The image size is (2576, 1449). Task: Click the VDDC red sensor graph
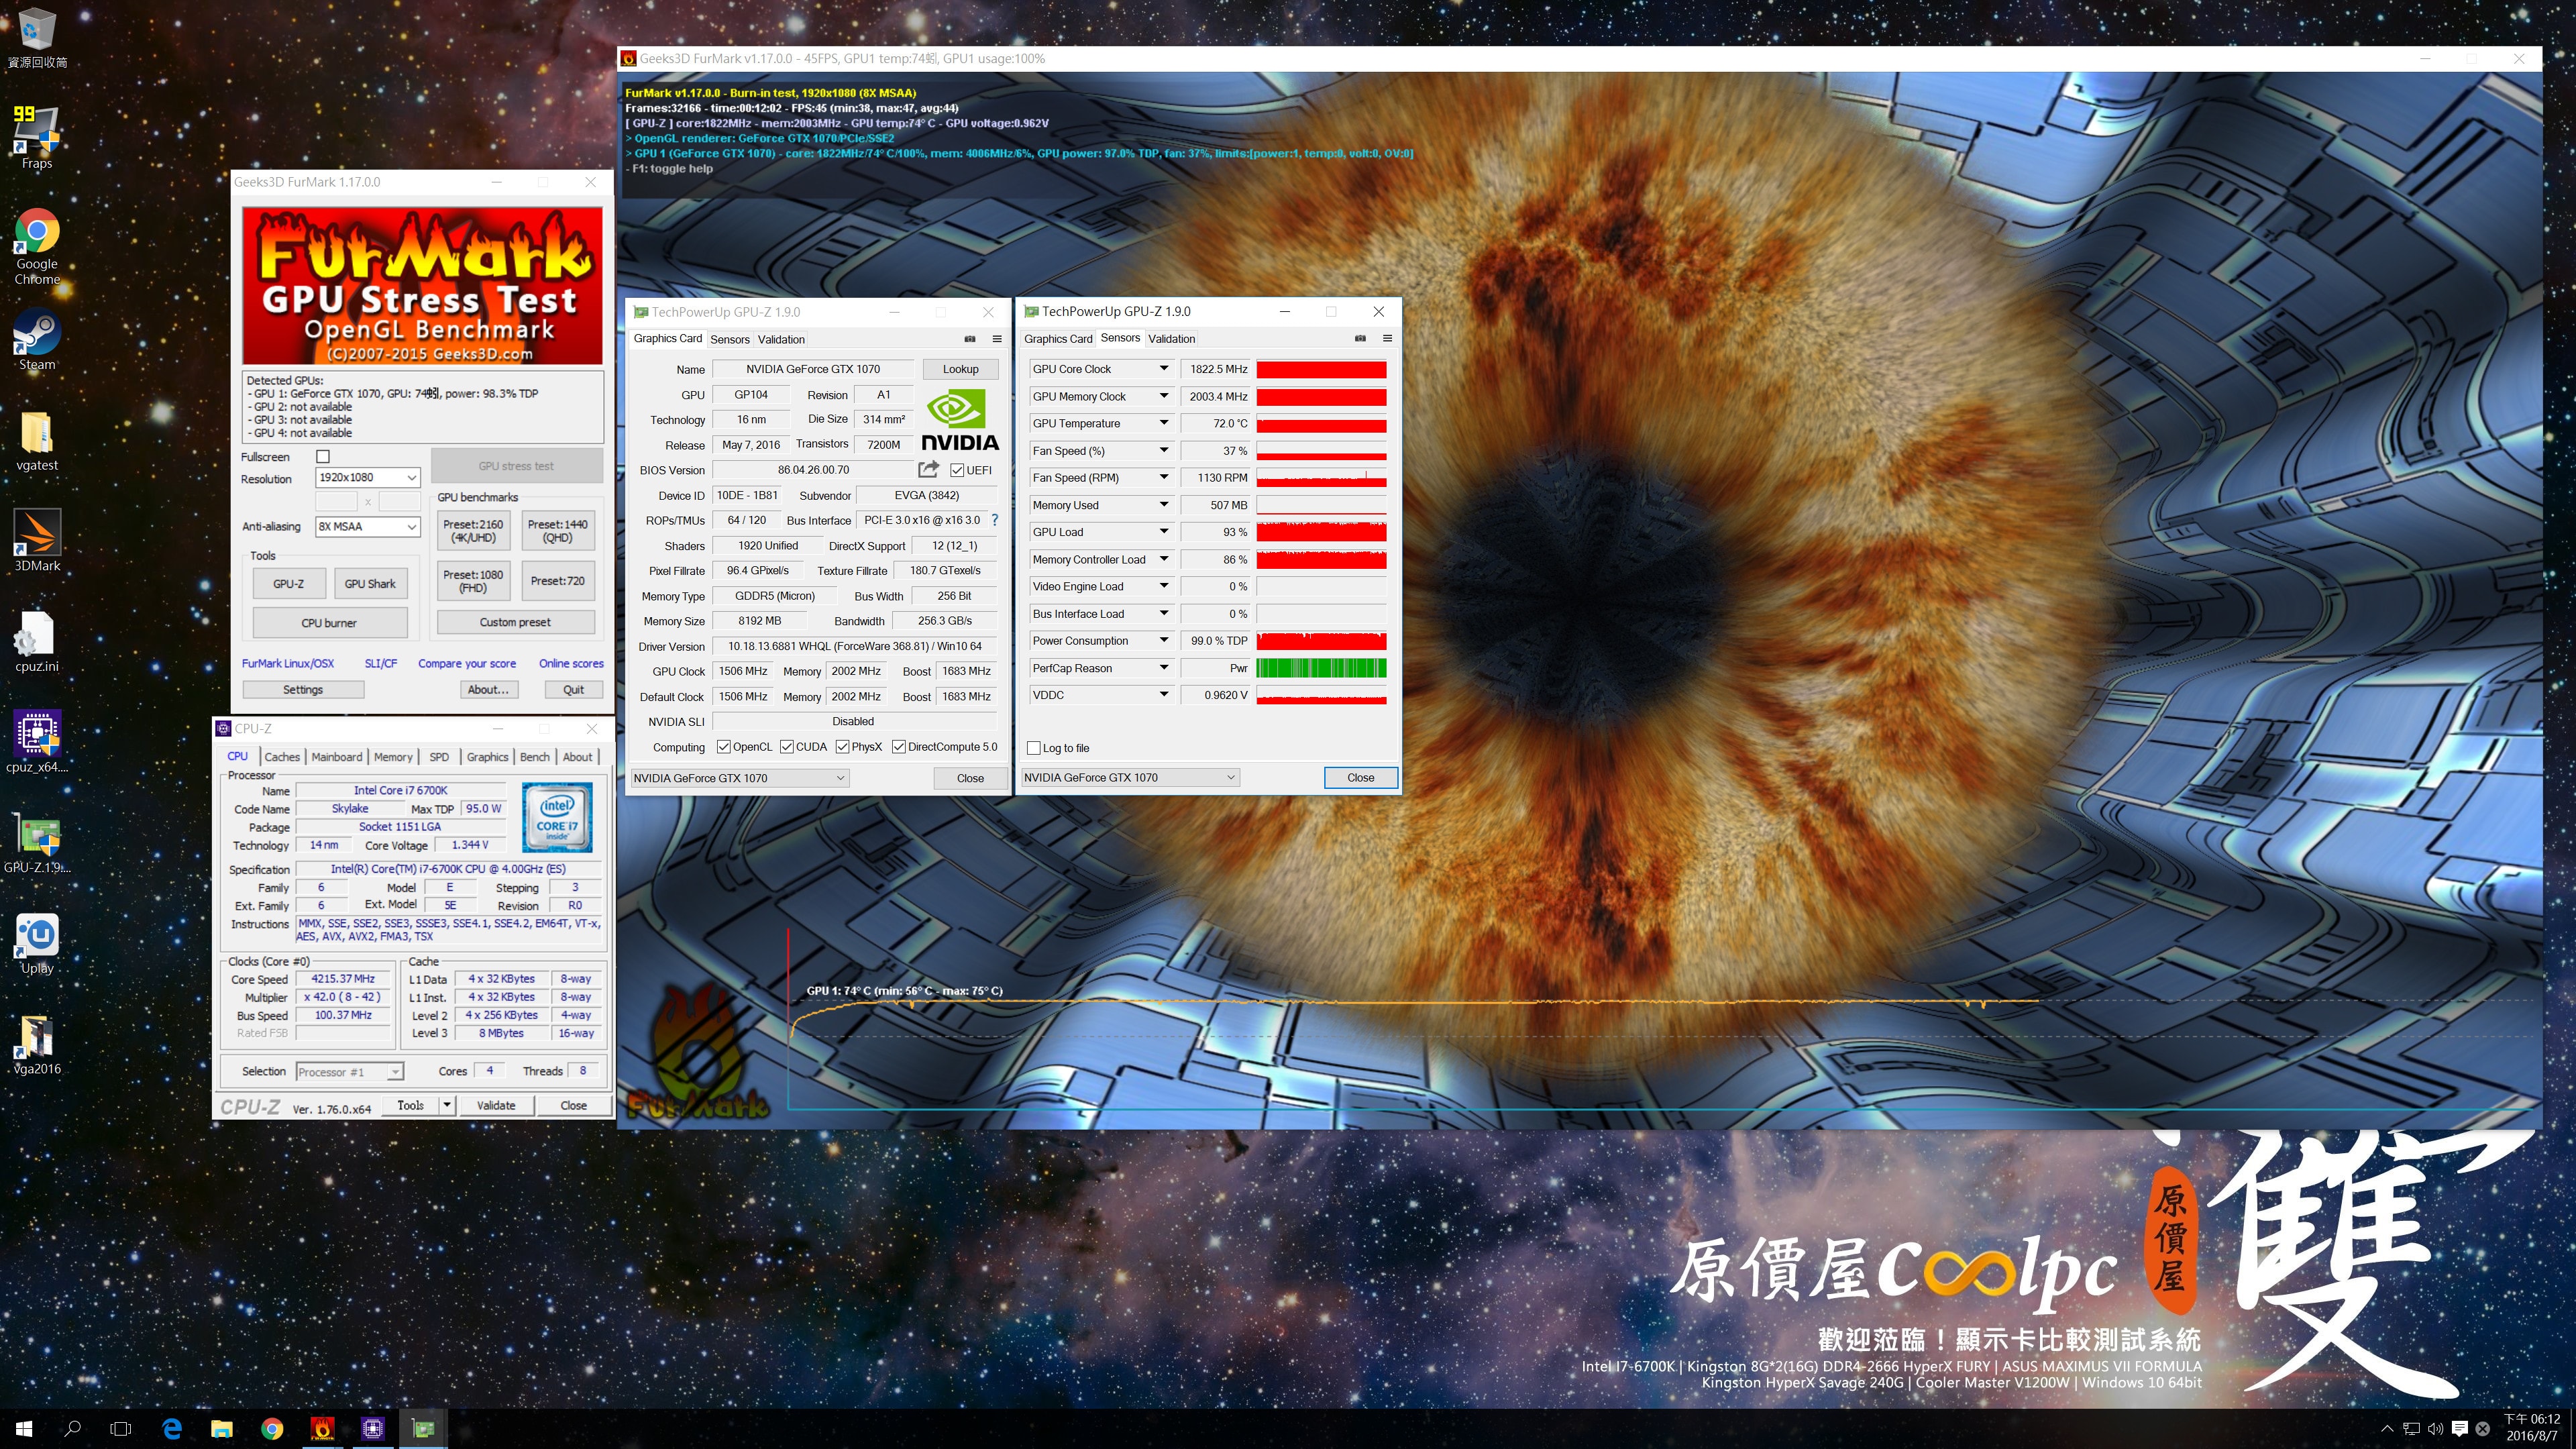(1321, 695)
